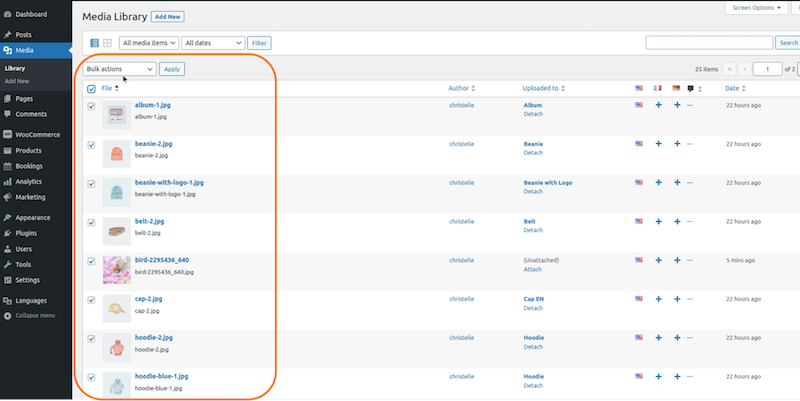Uncheck the beanie-2.jpg checkbox
Viewport: 800px width, 401px height.
click(x=91, y=145)
